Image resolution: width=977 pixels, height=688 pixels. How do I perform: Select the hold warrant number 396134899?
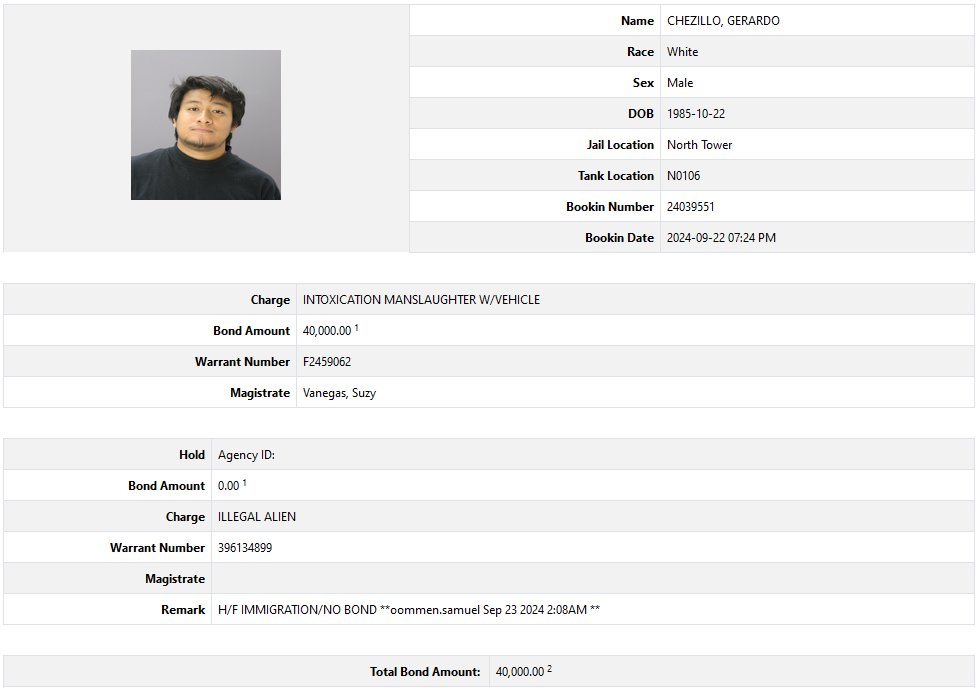245,548
